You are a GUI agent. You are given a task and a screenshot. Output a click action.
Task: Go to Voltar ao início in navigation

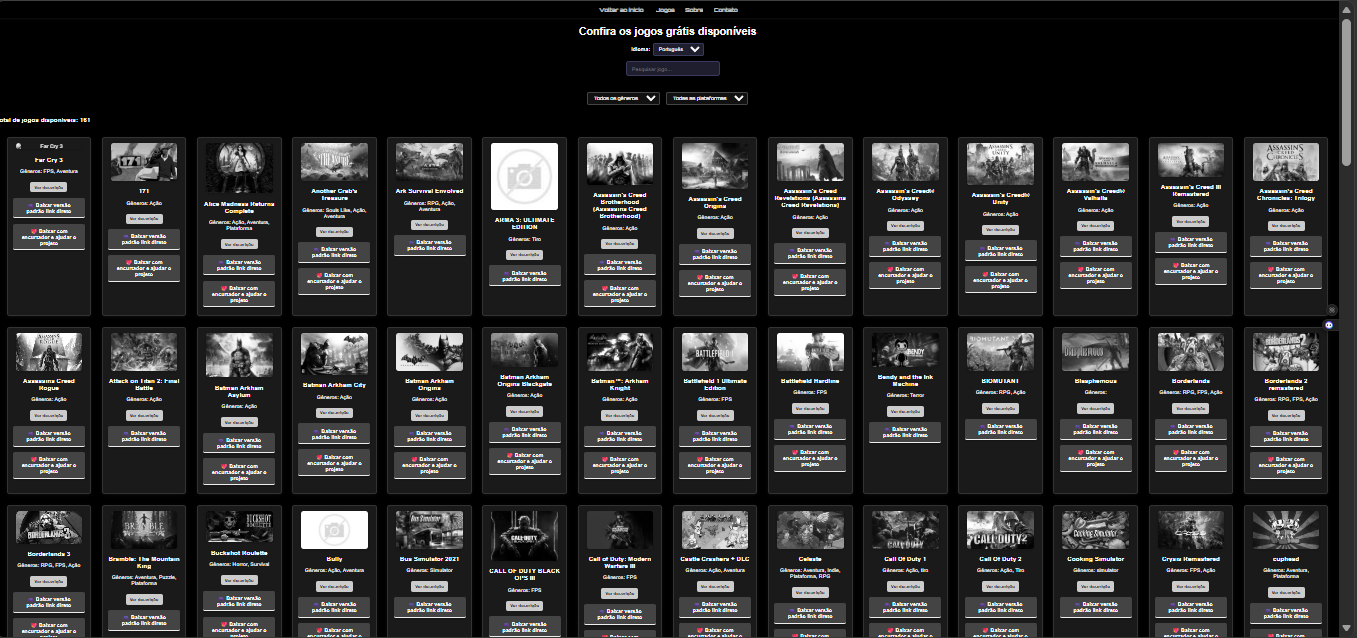point(621,9)
